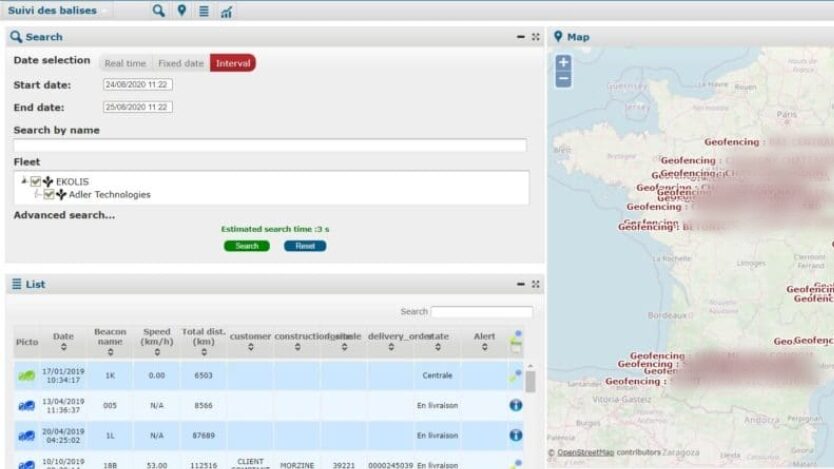Click the green vehicle picto for beacon 1K
Viewport: 834px width, 469px height.
click(26, 376)
